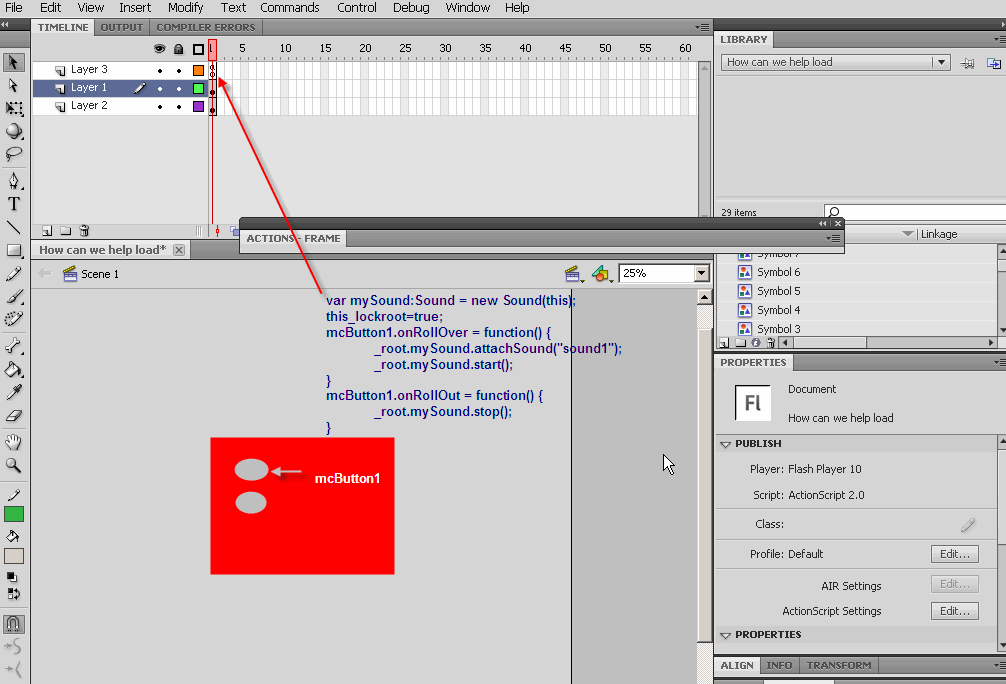Screen dimensions: 1006x684
Task: Click the green fill color swatch
Action: 13,514
